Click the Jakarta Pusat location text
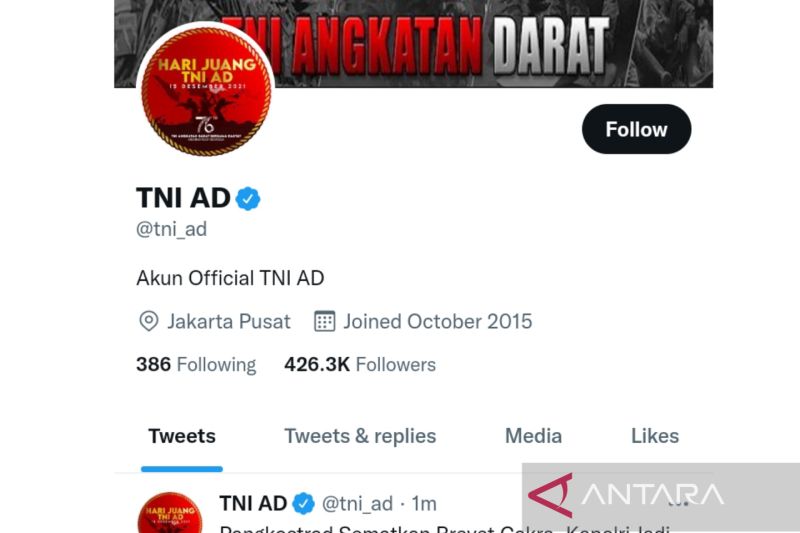 pos(229,321)
